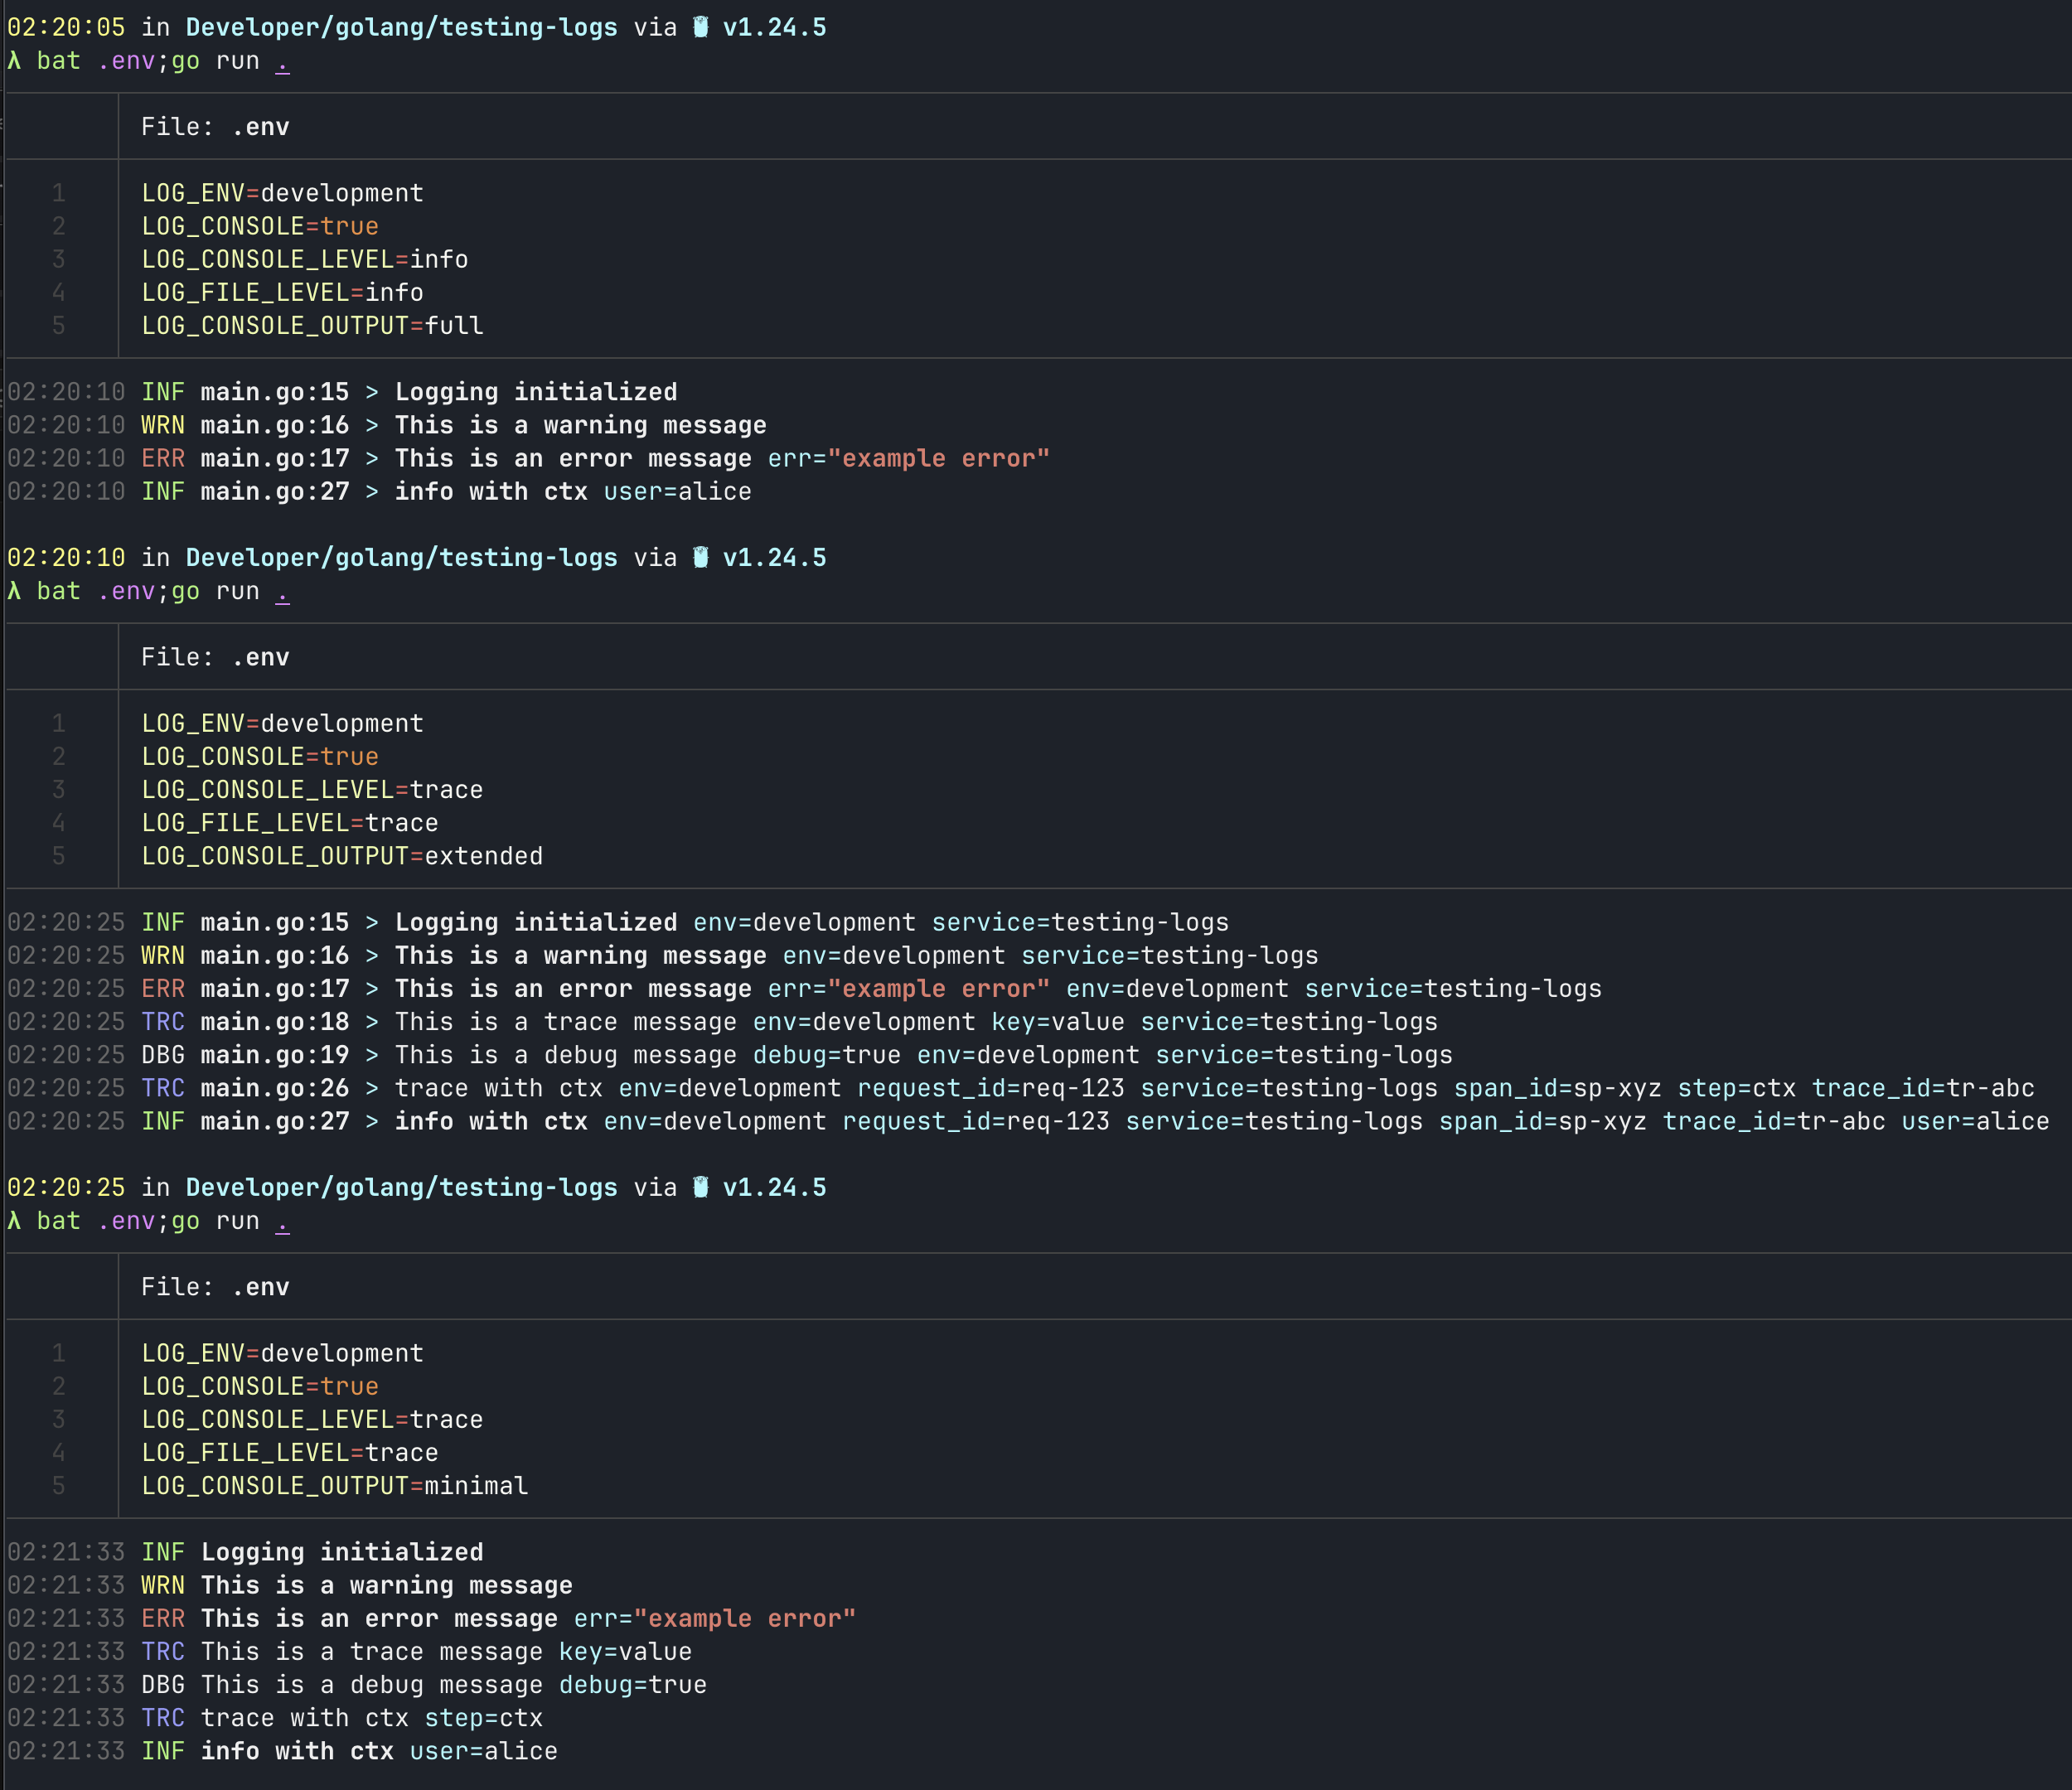This screenshot has height=1790, width=2072.
Task: Click the gopher icon in the 02:20:10 prompt line
Action: click(700, 557)
